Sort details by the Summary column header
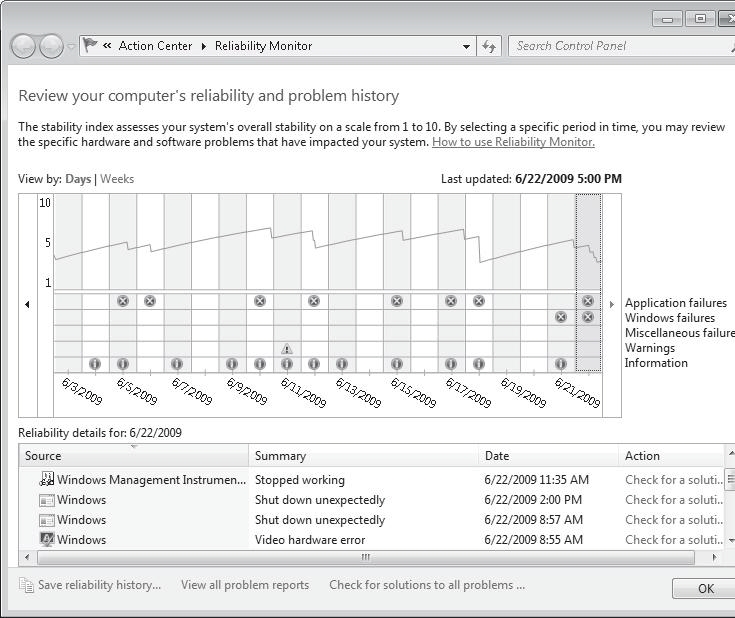Image resolution: width=735 pixels, height=618 pixels. (x=363, y=456)
